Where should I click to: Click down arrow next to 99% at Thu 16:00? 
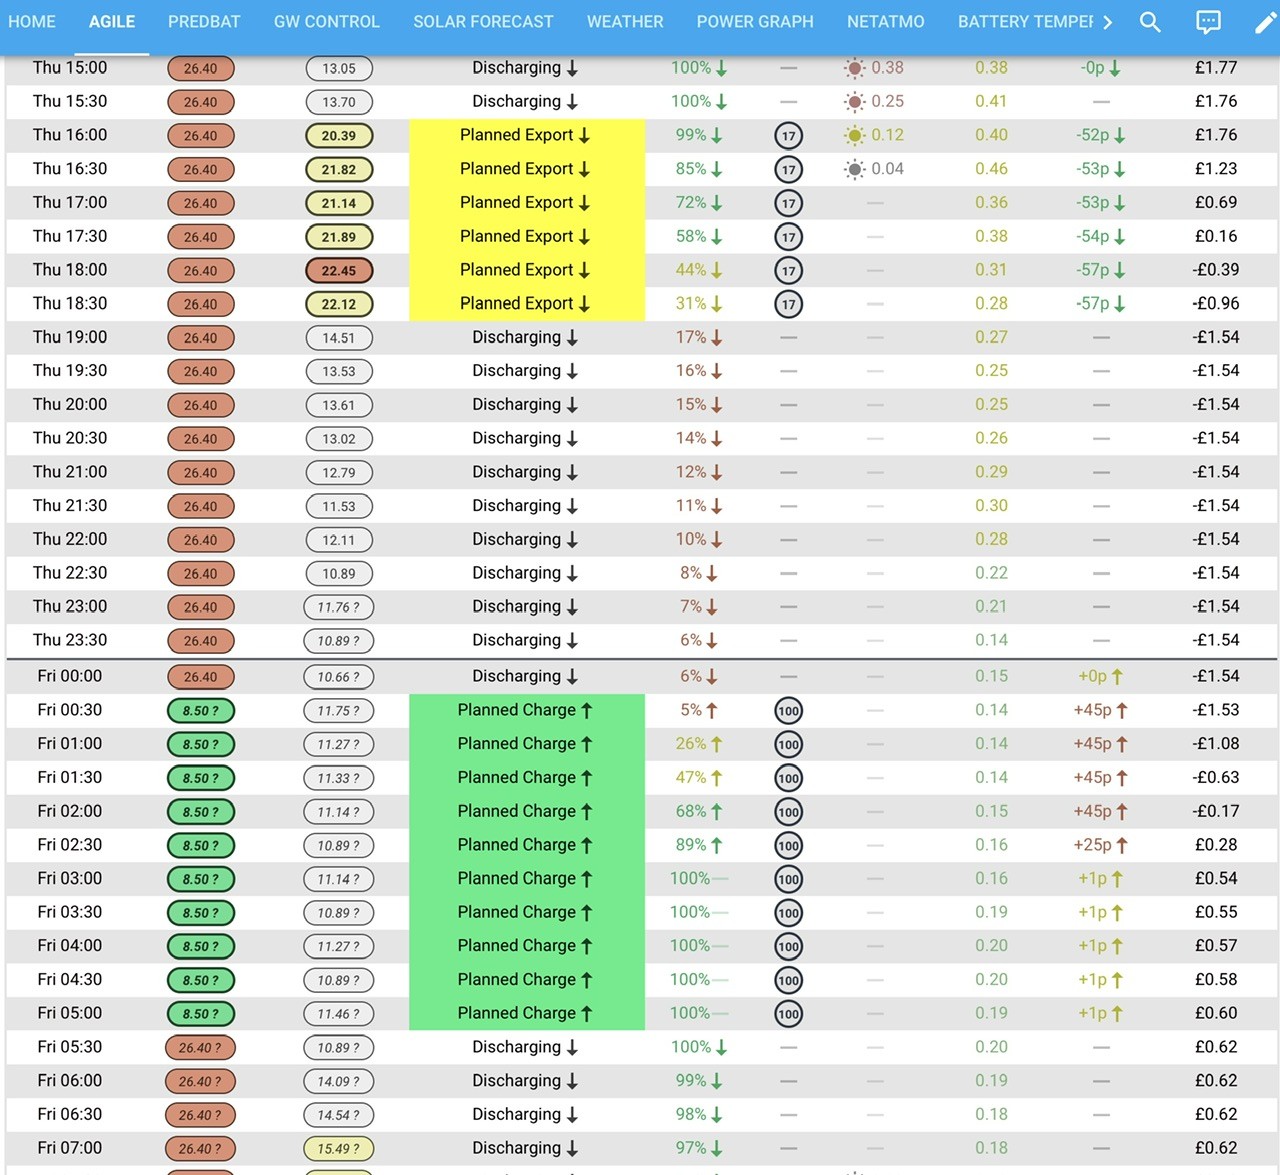[x=717, y=135]
